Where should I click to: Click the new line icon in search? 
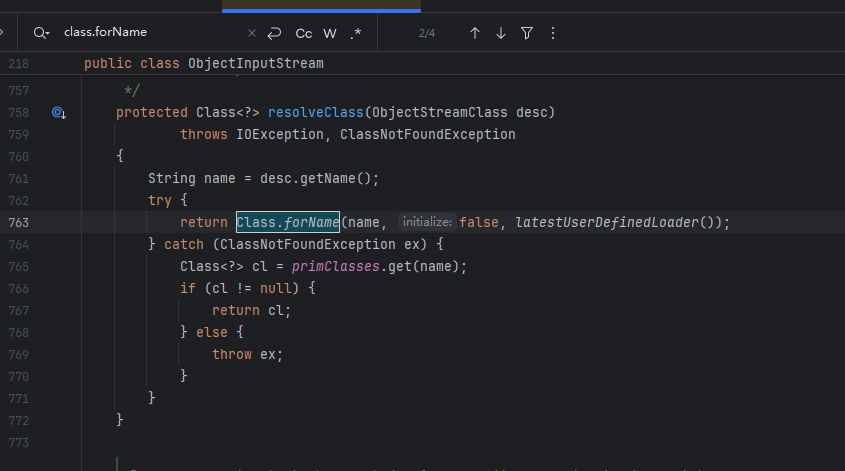point(275,33)
